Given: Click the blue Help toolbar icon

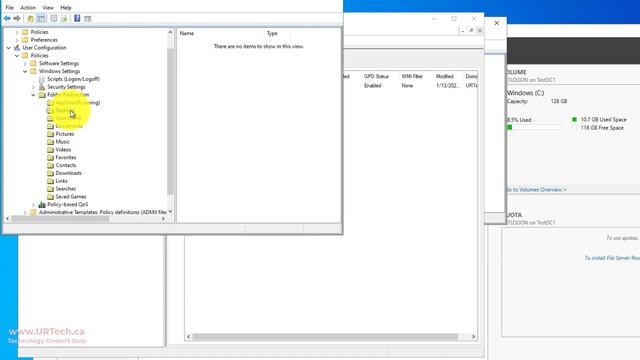Looking at the screenshot, I should tap(77, 18).
